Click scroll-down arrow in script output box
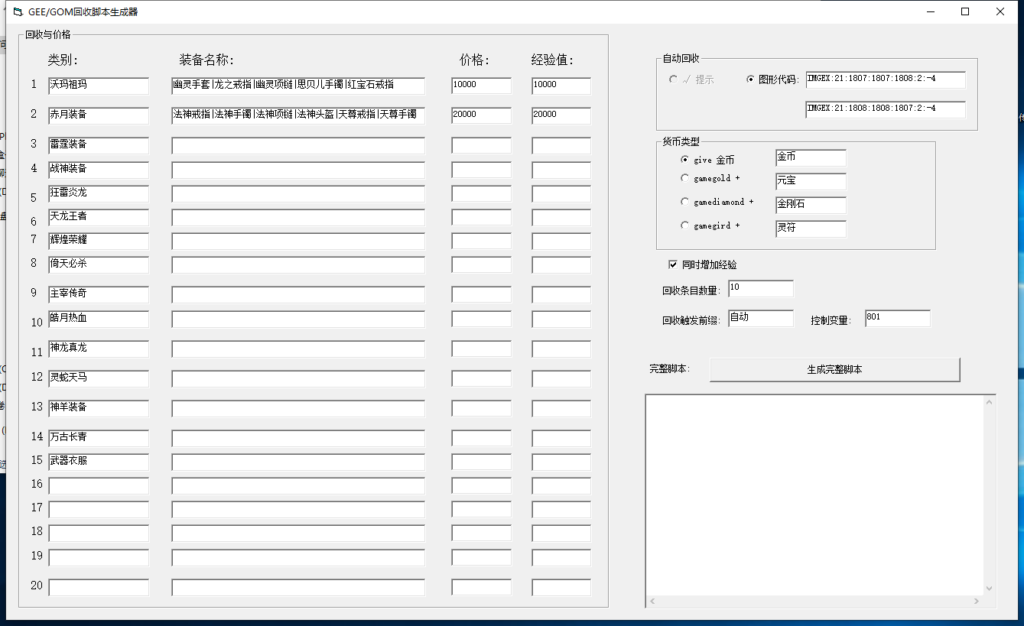Viewport: 1024px width, 626px height. tap(990, 588)
